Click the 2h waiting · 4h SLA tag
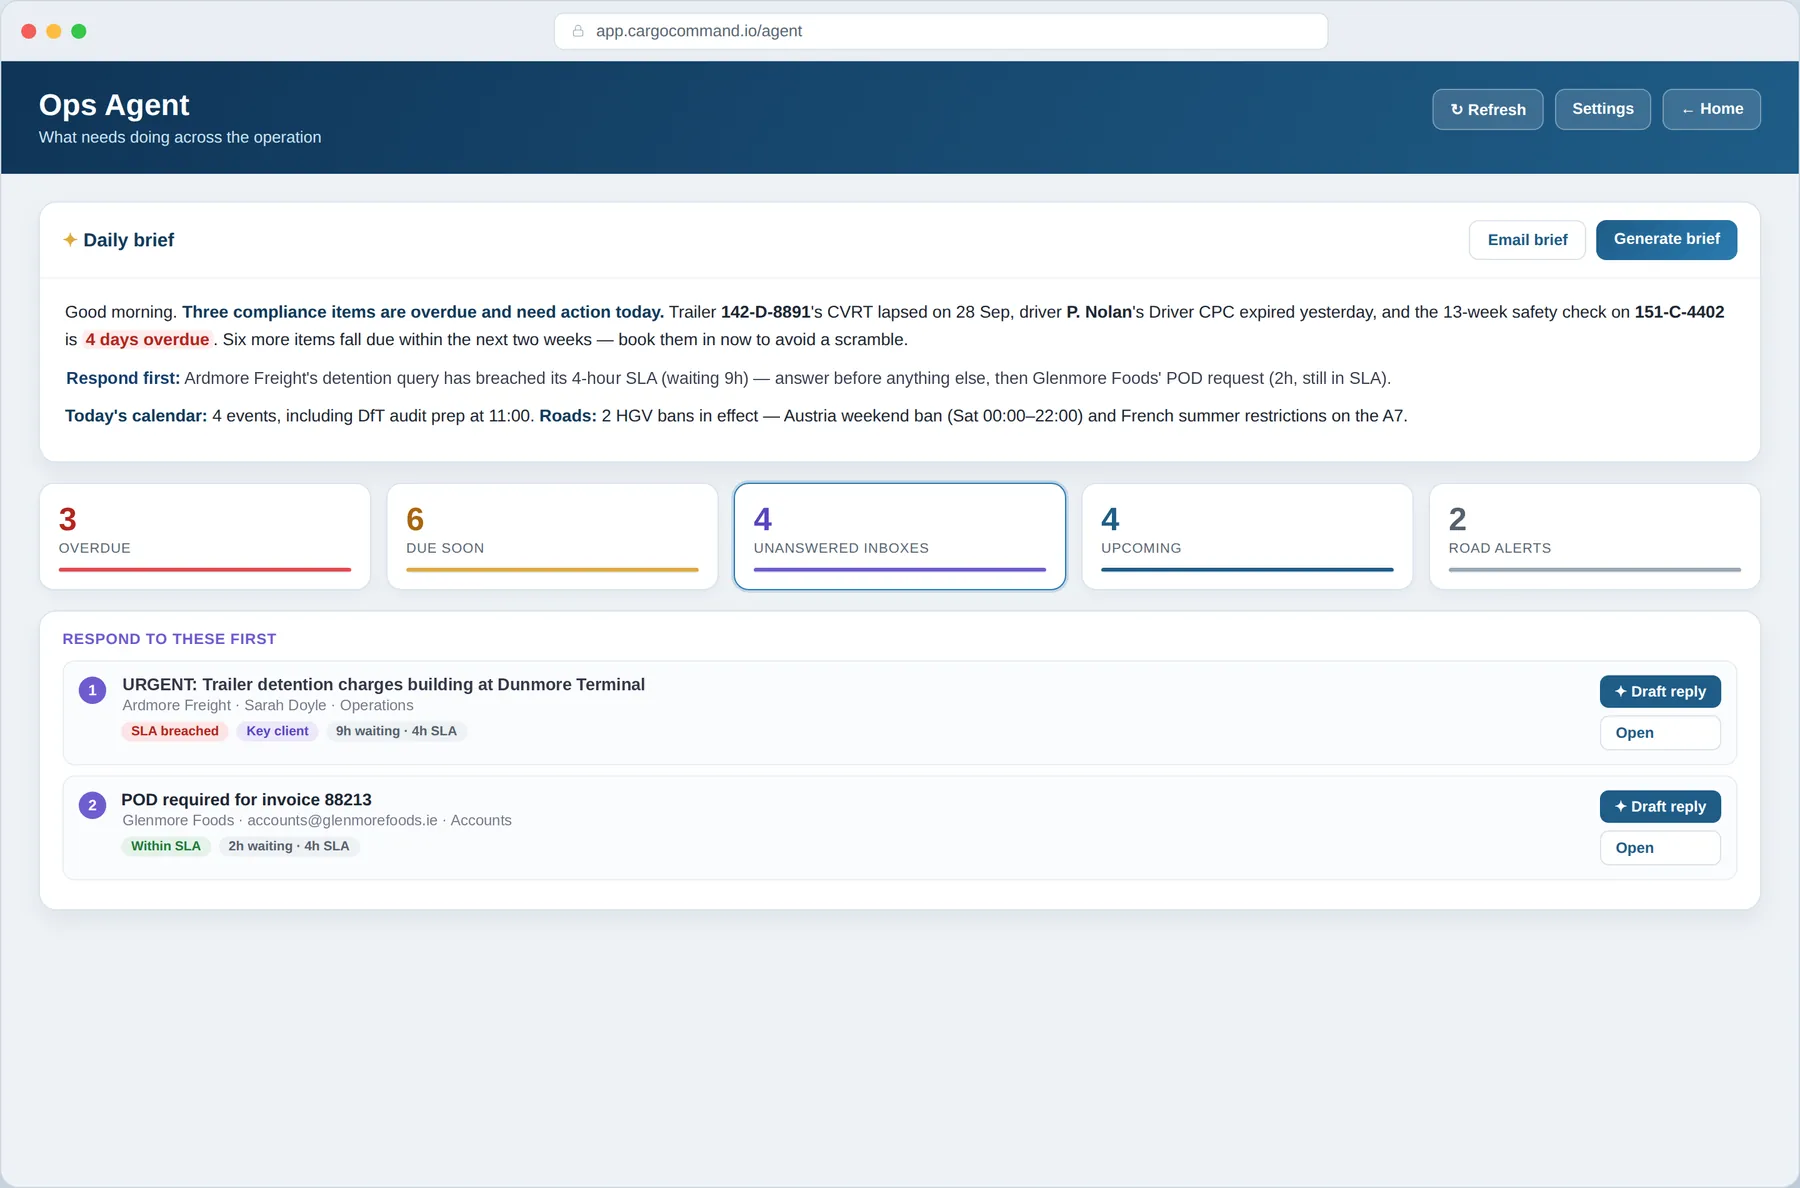 click(289, 846)
